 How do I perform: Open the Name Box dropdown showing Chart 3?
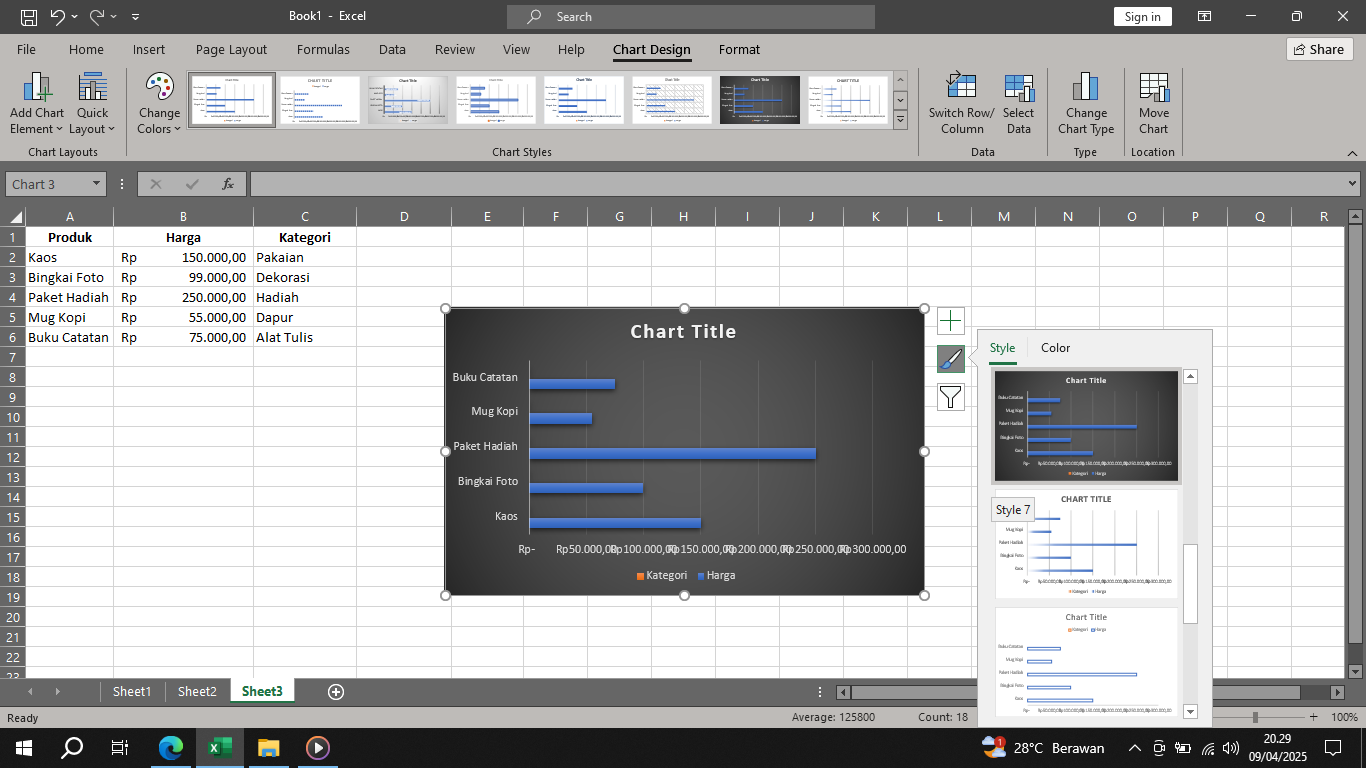click(x=96, y=183)
